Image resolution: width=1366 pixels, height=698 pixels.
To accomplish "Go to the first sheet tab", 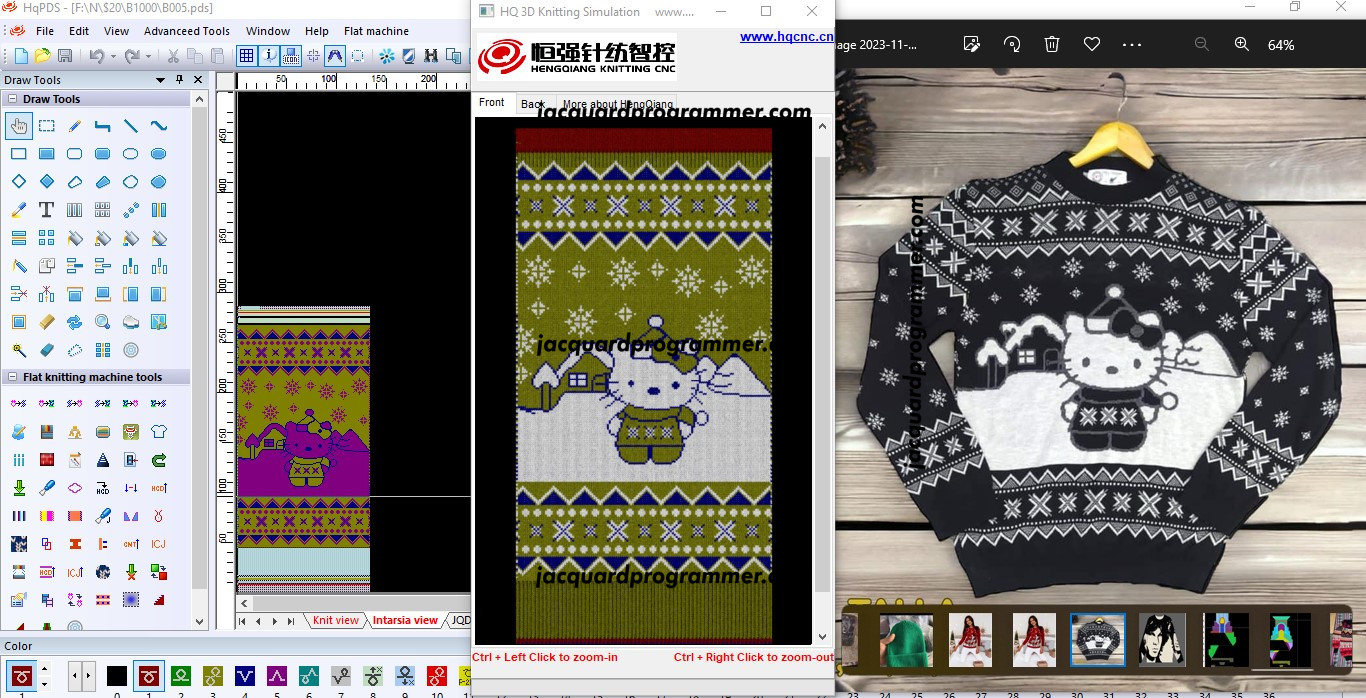I will pyautogui.click(x=243, y=621).
